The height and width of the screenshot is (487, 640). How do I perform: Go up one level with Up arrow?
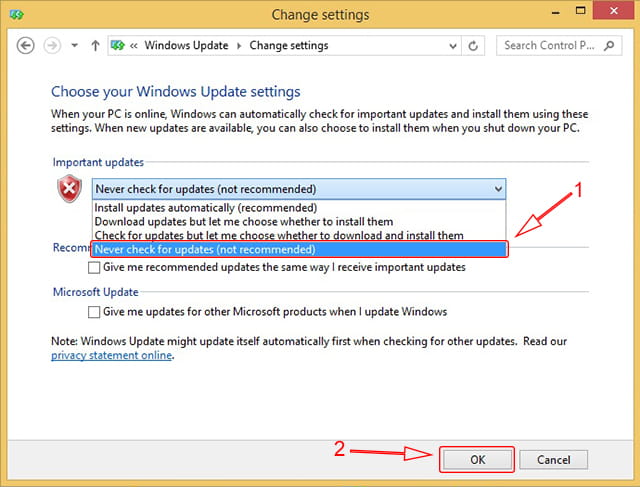coord(95,45)
